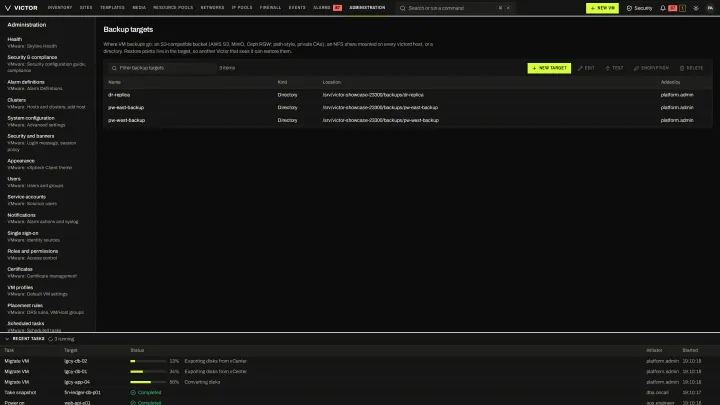This screenshot has height=405, width=720.
Task: Open the IP Pools menu
Action: 242,8
